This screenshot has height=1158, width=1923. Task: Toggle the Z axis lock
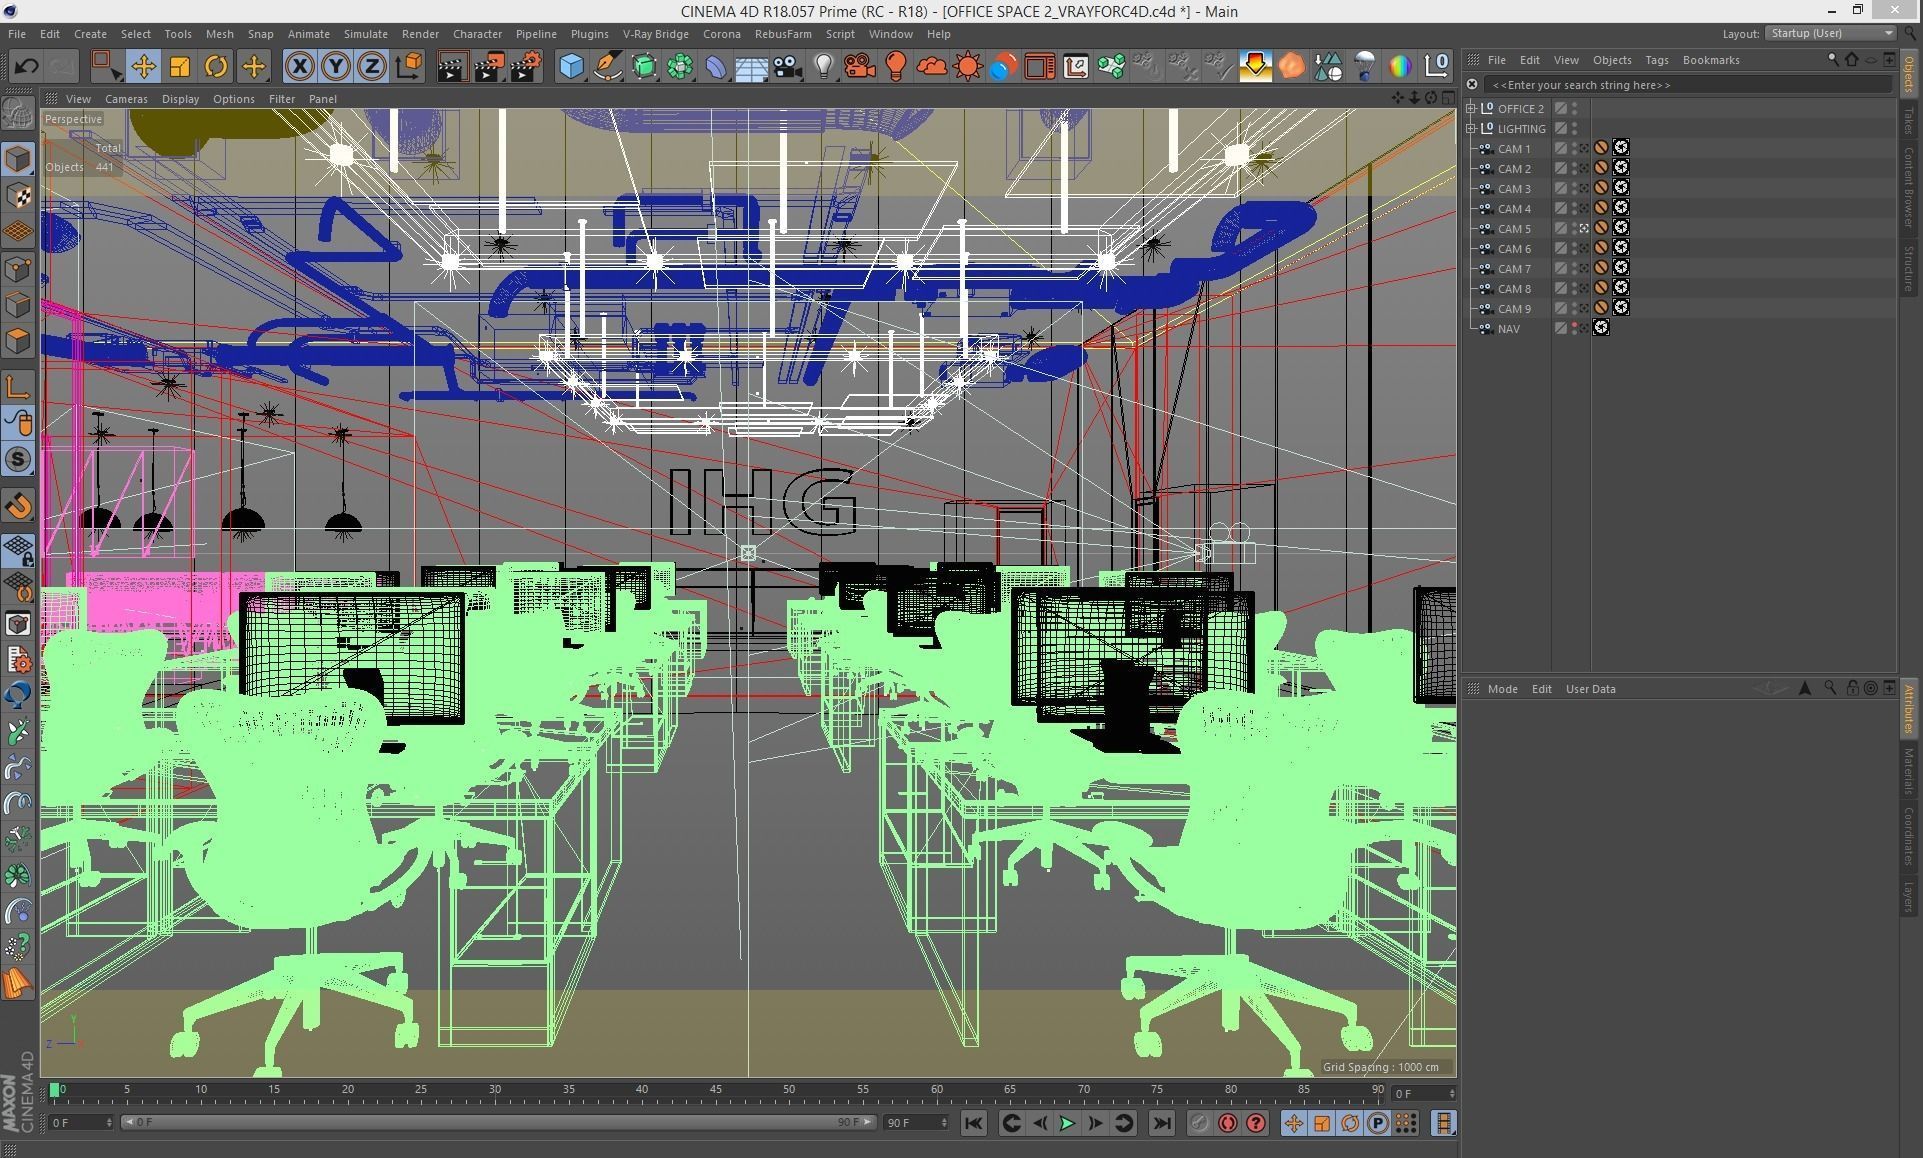372,67
